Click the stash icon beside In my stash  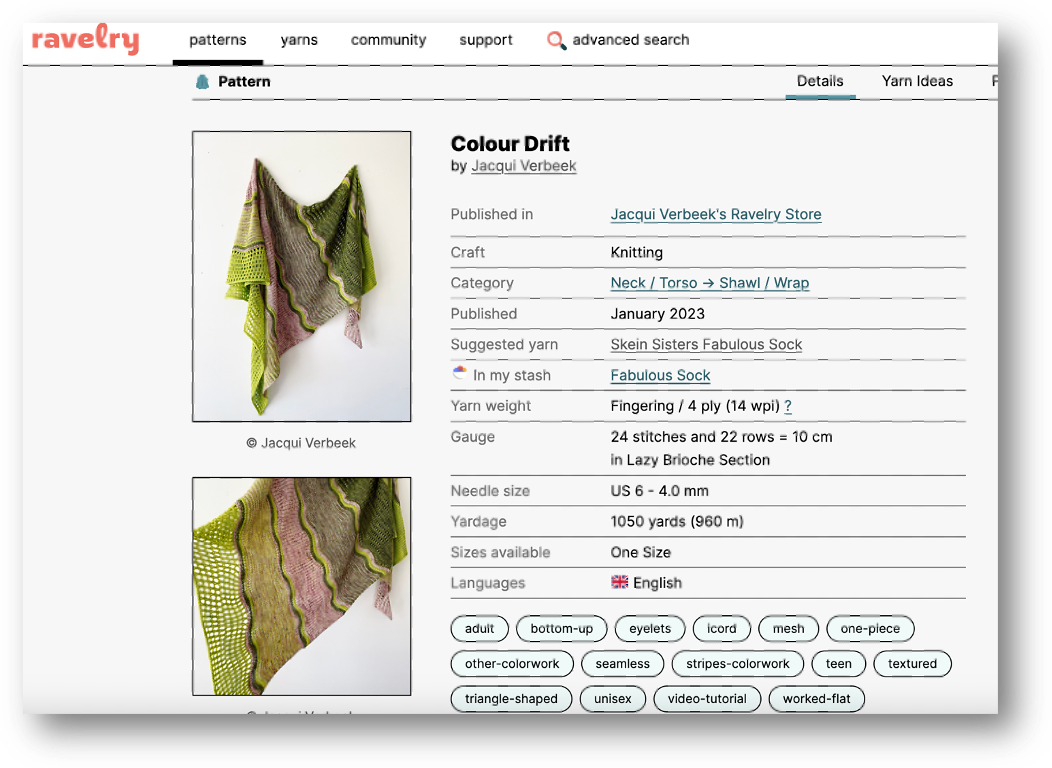(x=460, y=374)
